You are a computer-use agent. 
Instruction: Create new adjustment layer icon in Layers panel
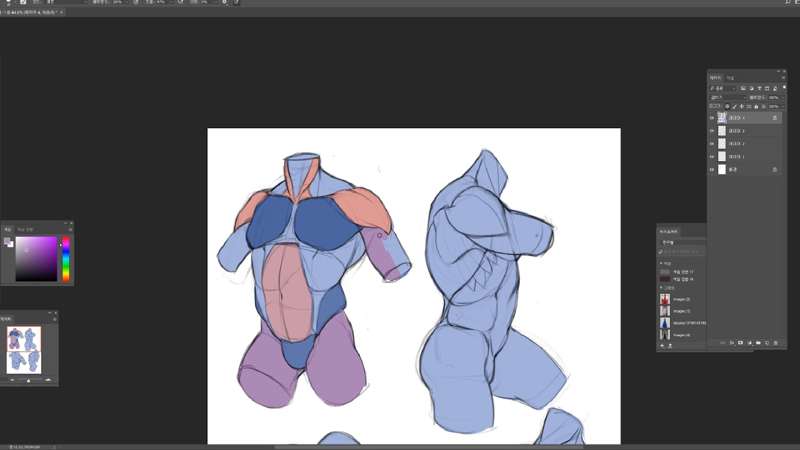[749, 343]
